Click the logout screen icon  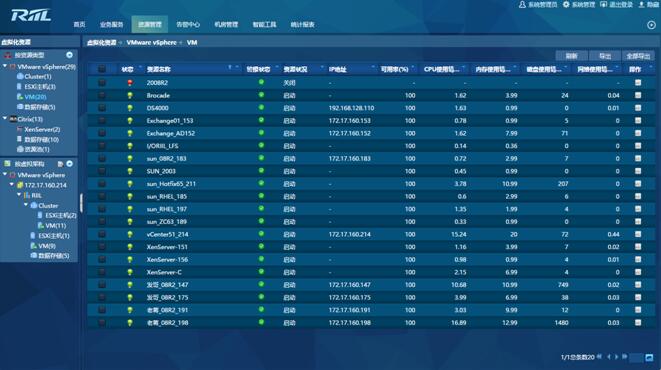[x=604, y=4]
